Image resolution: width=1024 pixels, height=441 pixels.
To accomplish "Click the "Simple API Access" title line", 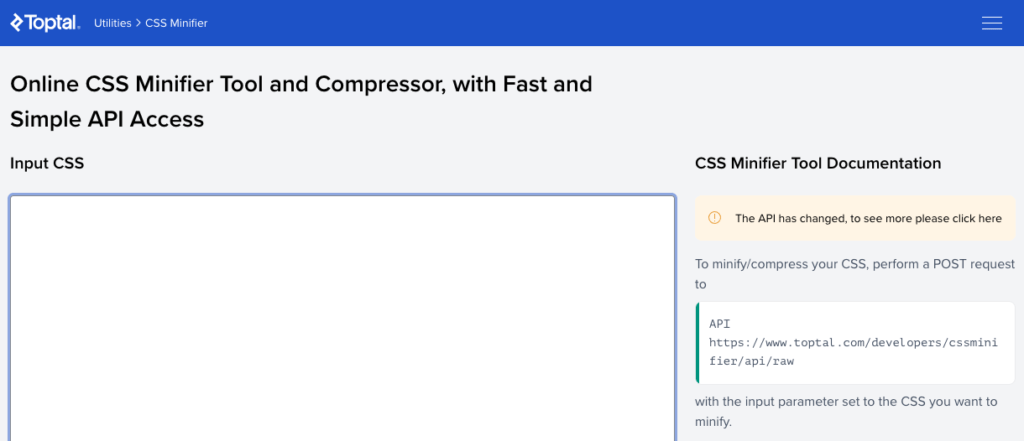I will [x=107, y=120].
